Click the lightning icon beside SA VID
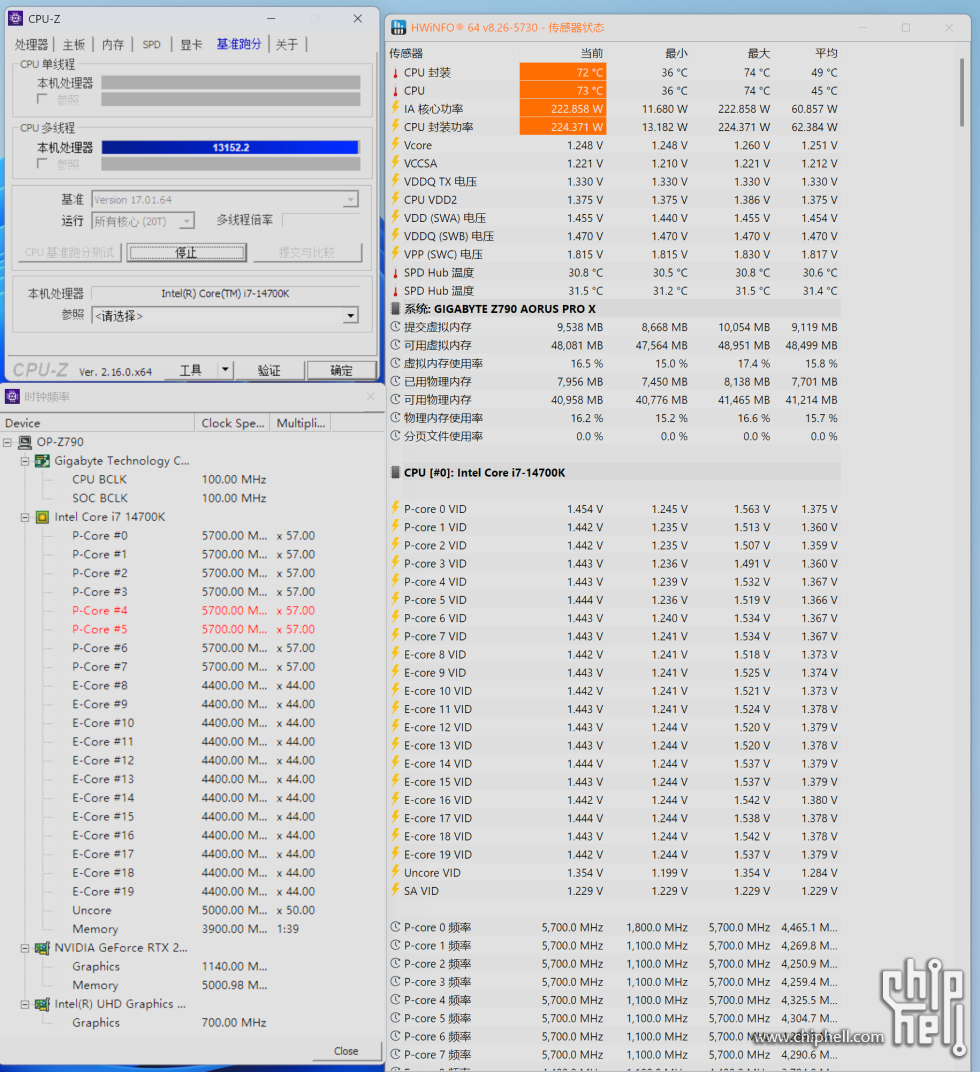 click(395, 890)
